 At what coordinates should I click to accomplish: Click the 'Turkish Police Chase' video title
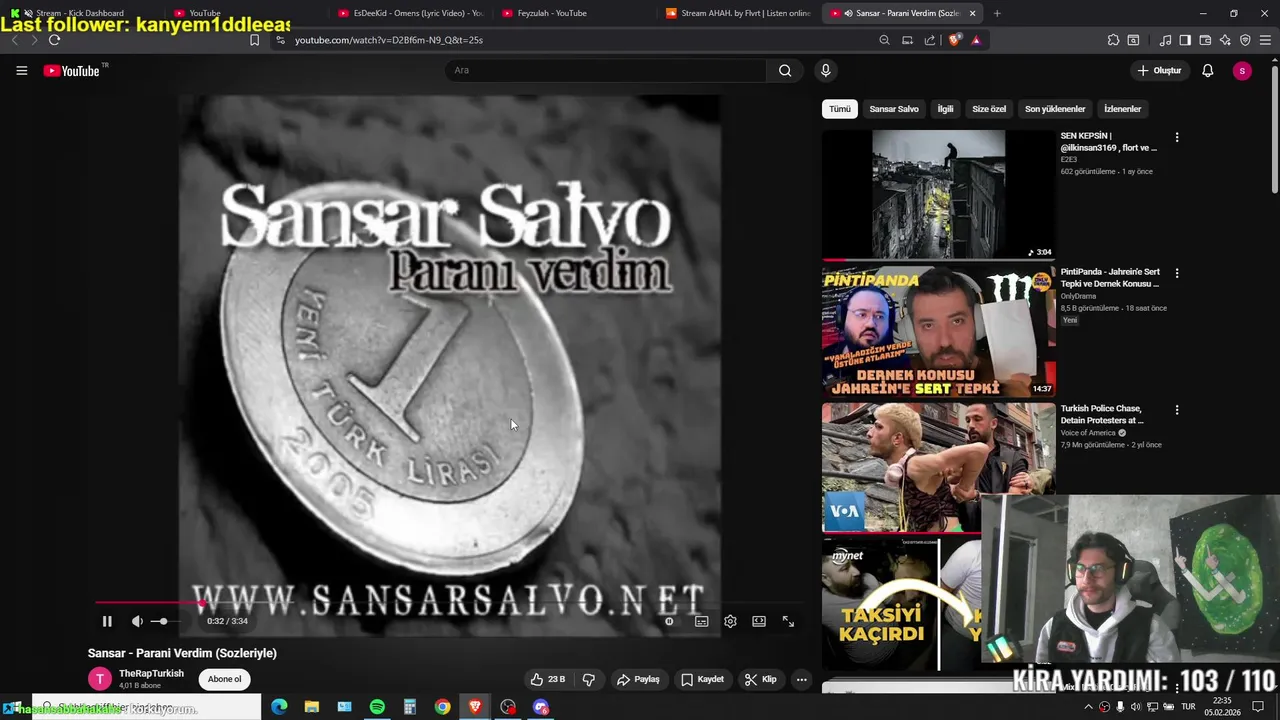[1102, 414]
